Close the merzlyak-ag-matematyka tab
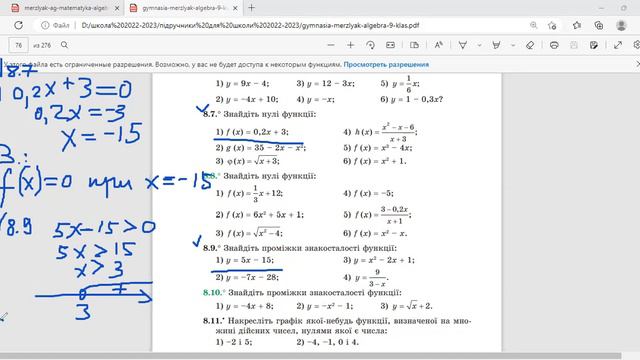The image size is (640, 360). [117, 8]
